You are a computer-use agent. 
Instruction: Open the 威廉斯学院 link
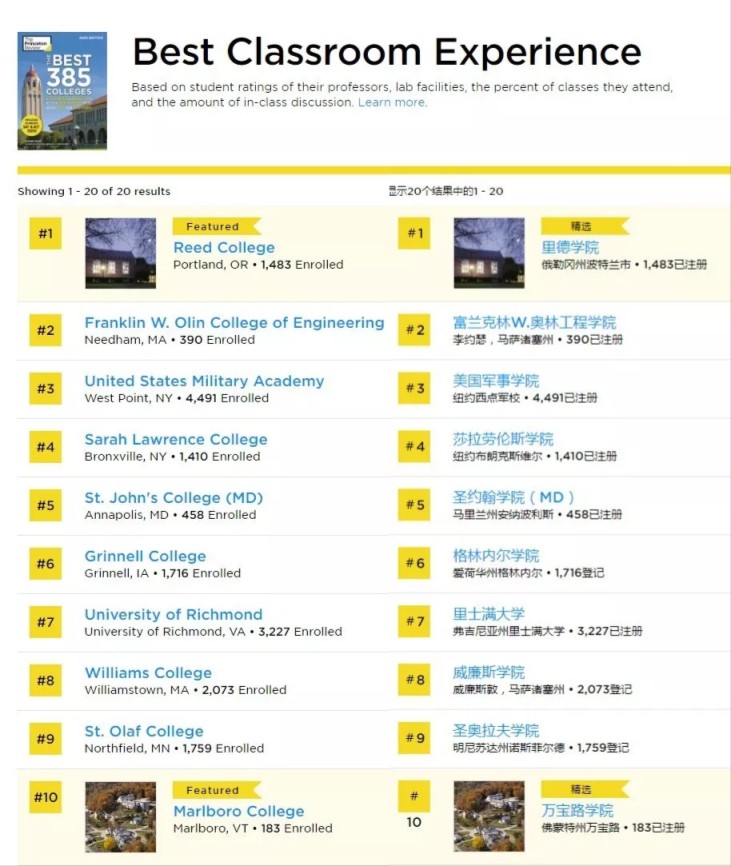tap(489, 672)
